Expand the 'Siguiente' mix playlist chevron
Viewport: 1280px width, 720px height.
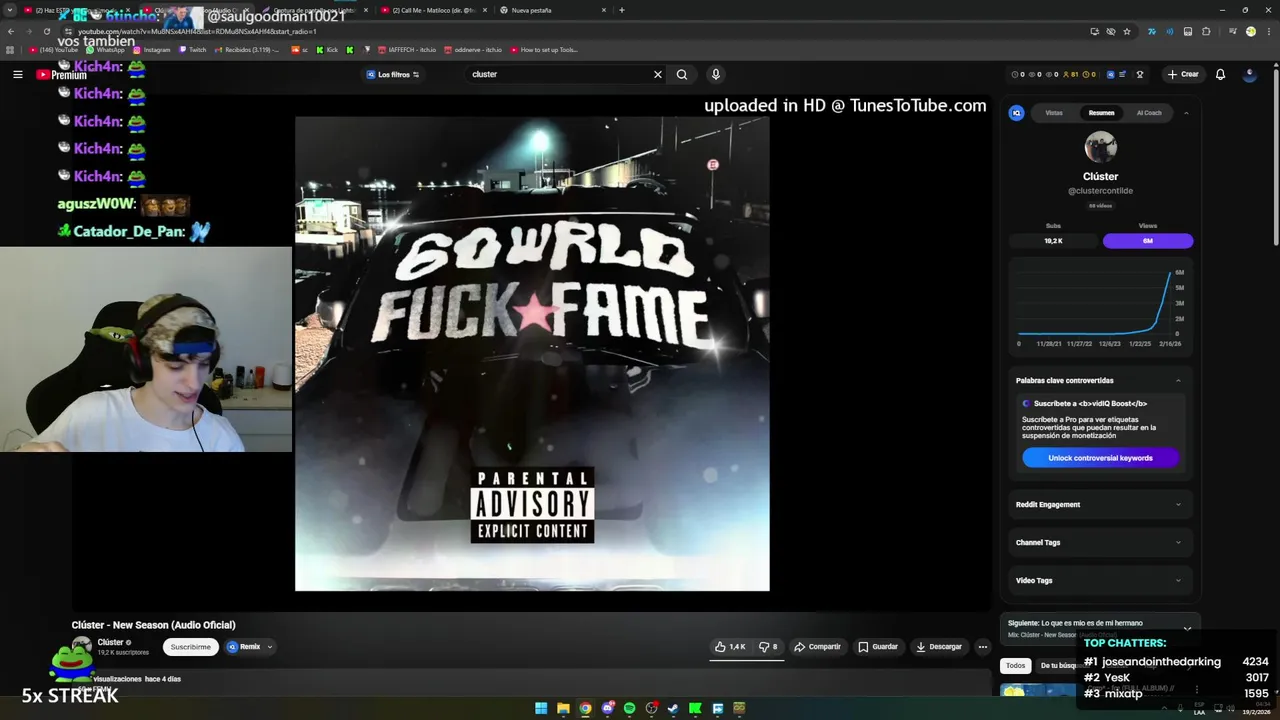tap(1187, 628)
